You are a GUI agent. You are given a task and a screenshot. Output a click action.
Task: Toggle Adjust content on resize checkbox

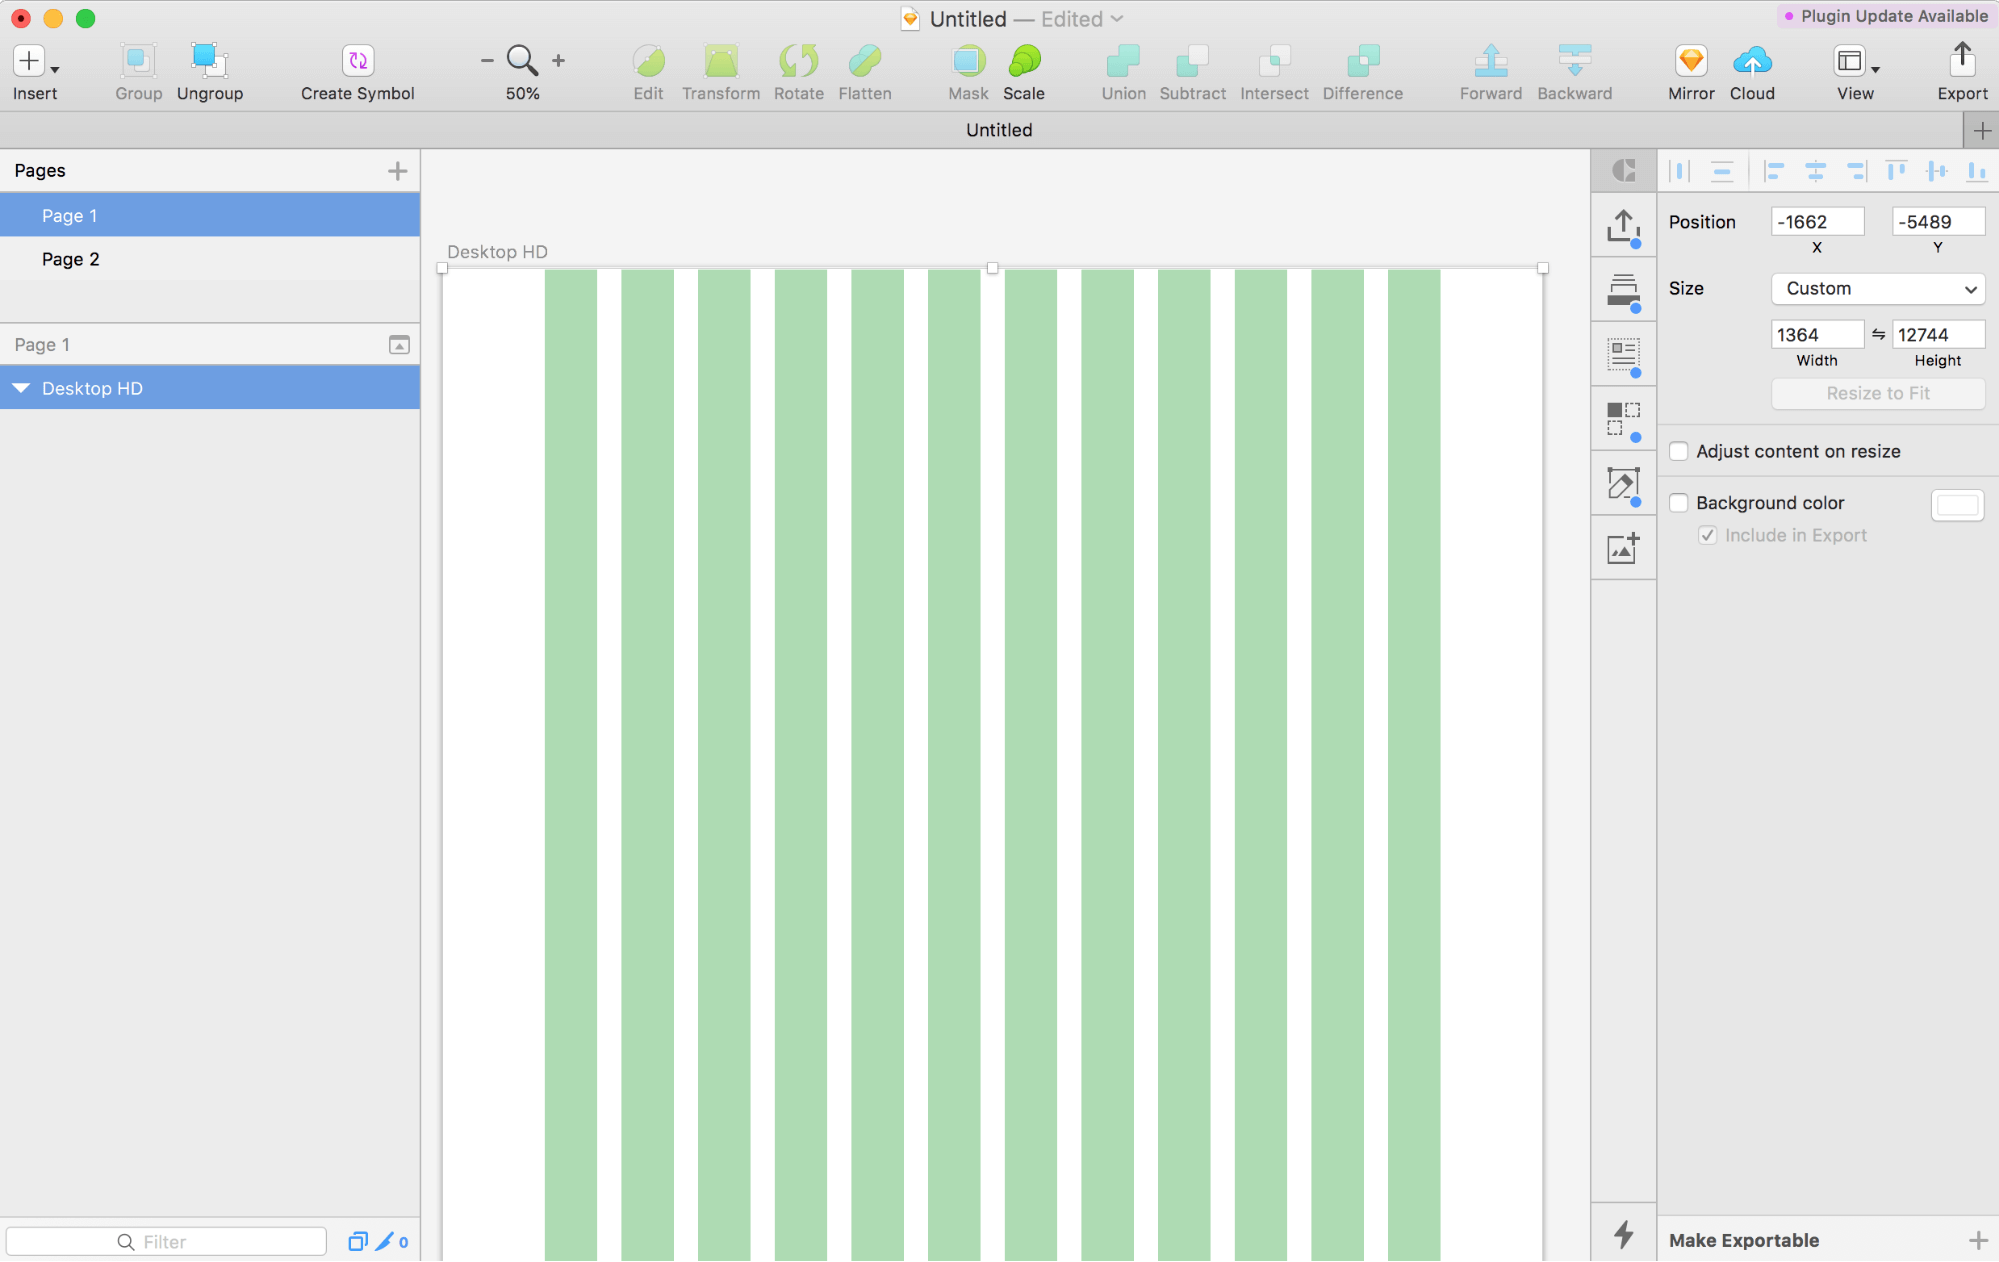[1678, 449]
